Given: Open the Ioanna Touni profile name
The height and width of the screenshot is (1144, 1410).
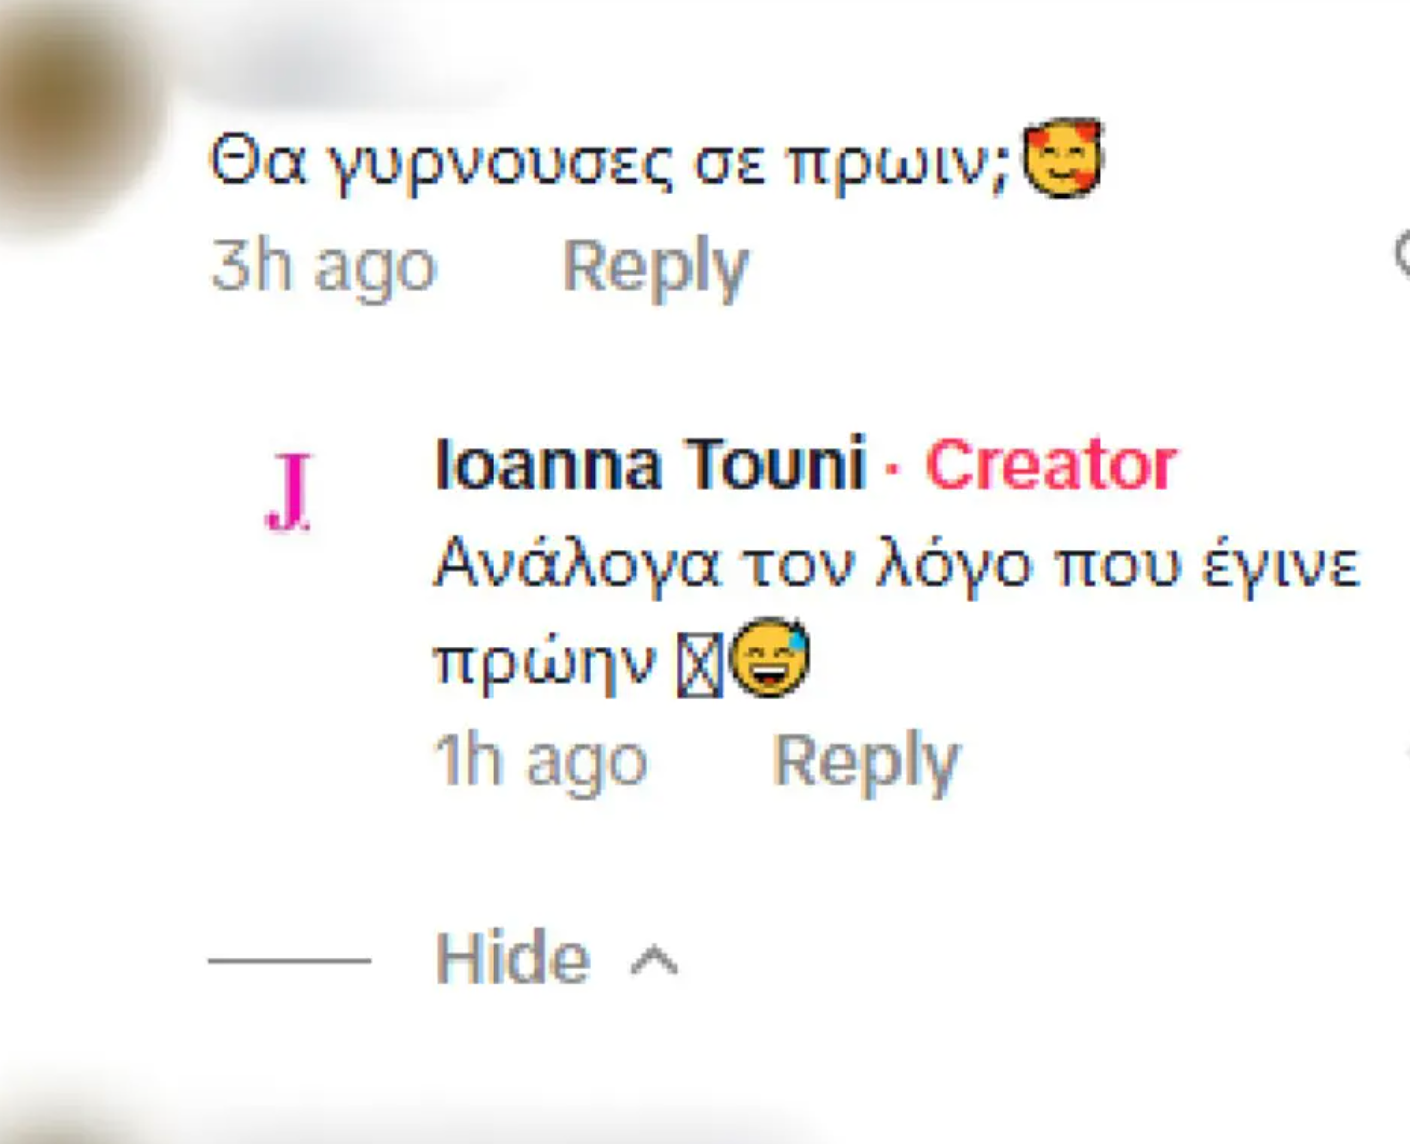Looking at the screenshot, I should coord(650,465).
